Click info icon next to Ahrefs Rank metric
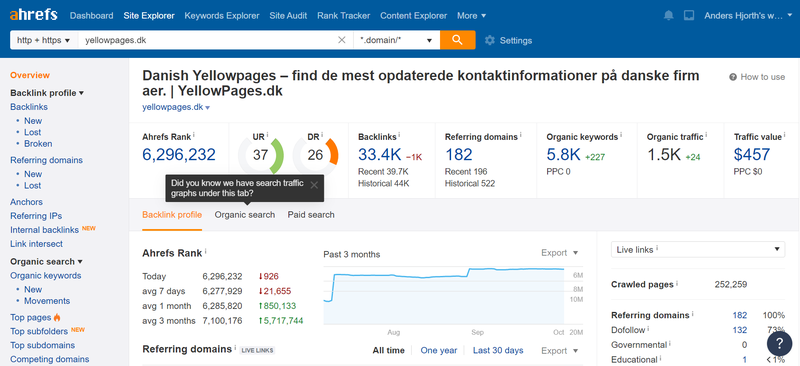This screenshot has height=366, width=800. 194,135
